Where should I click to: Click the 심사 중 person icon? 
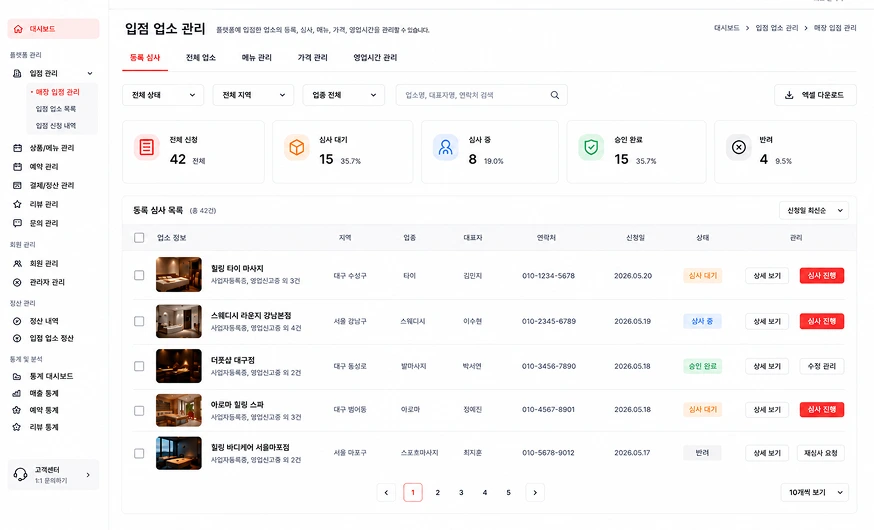(445, 148)
